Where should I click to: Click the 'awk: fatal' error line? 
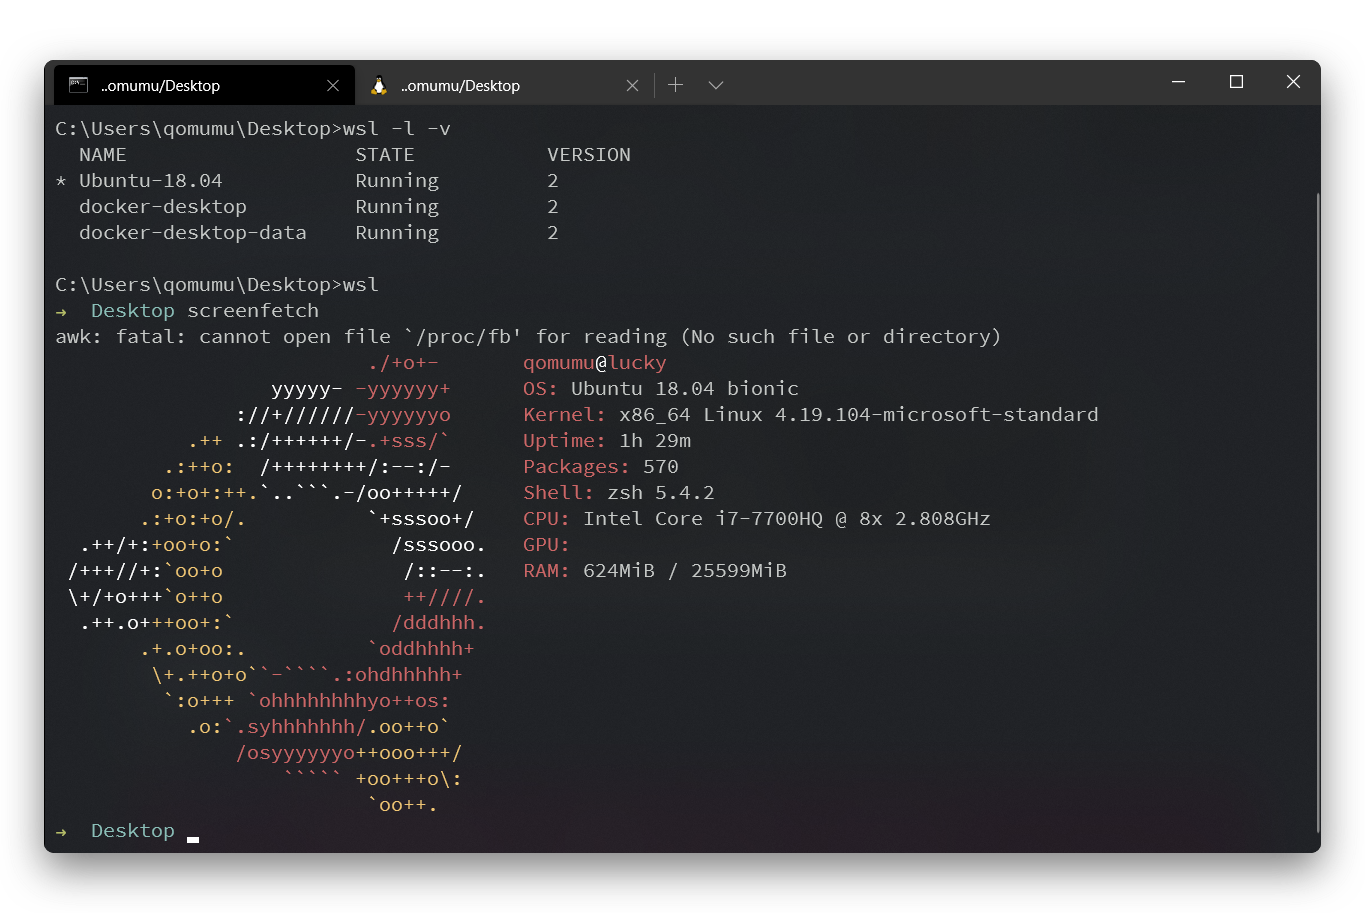pos(528,337)
